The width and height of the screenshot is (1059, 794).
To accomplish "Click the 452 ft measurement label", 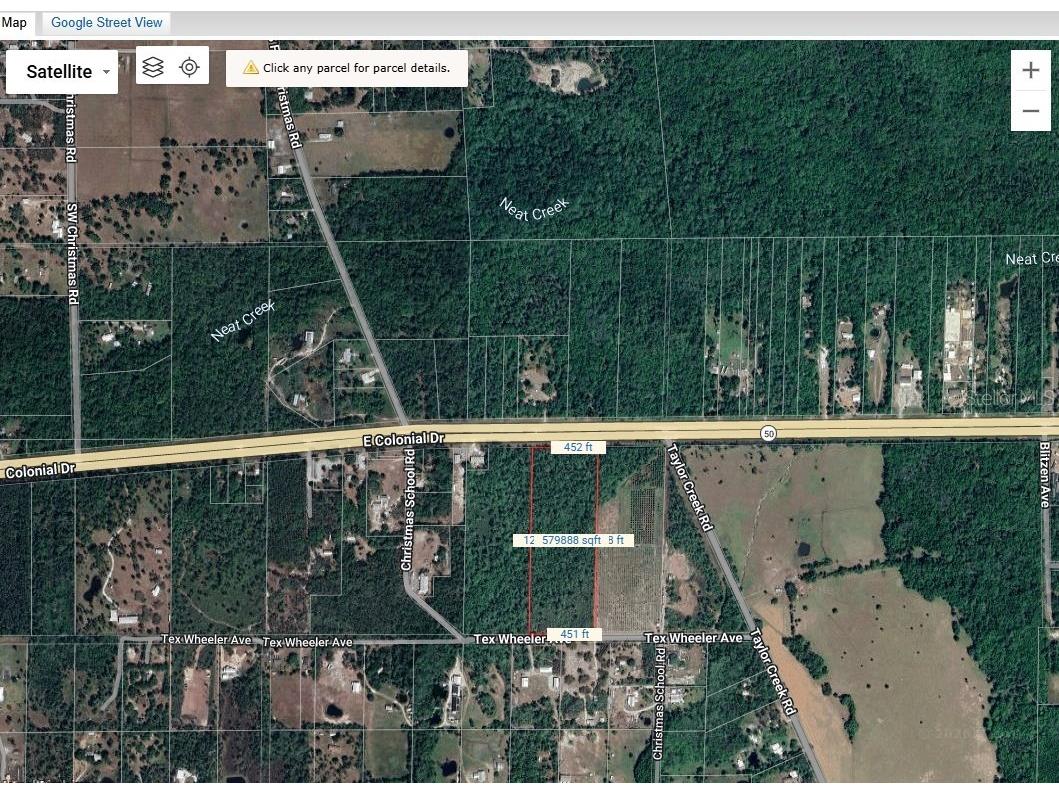I will tap(578, 448).
